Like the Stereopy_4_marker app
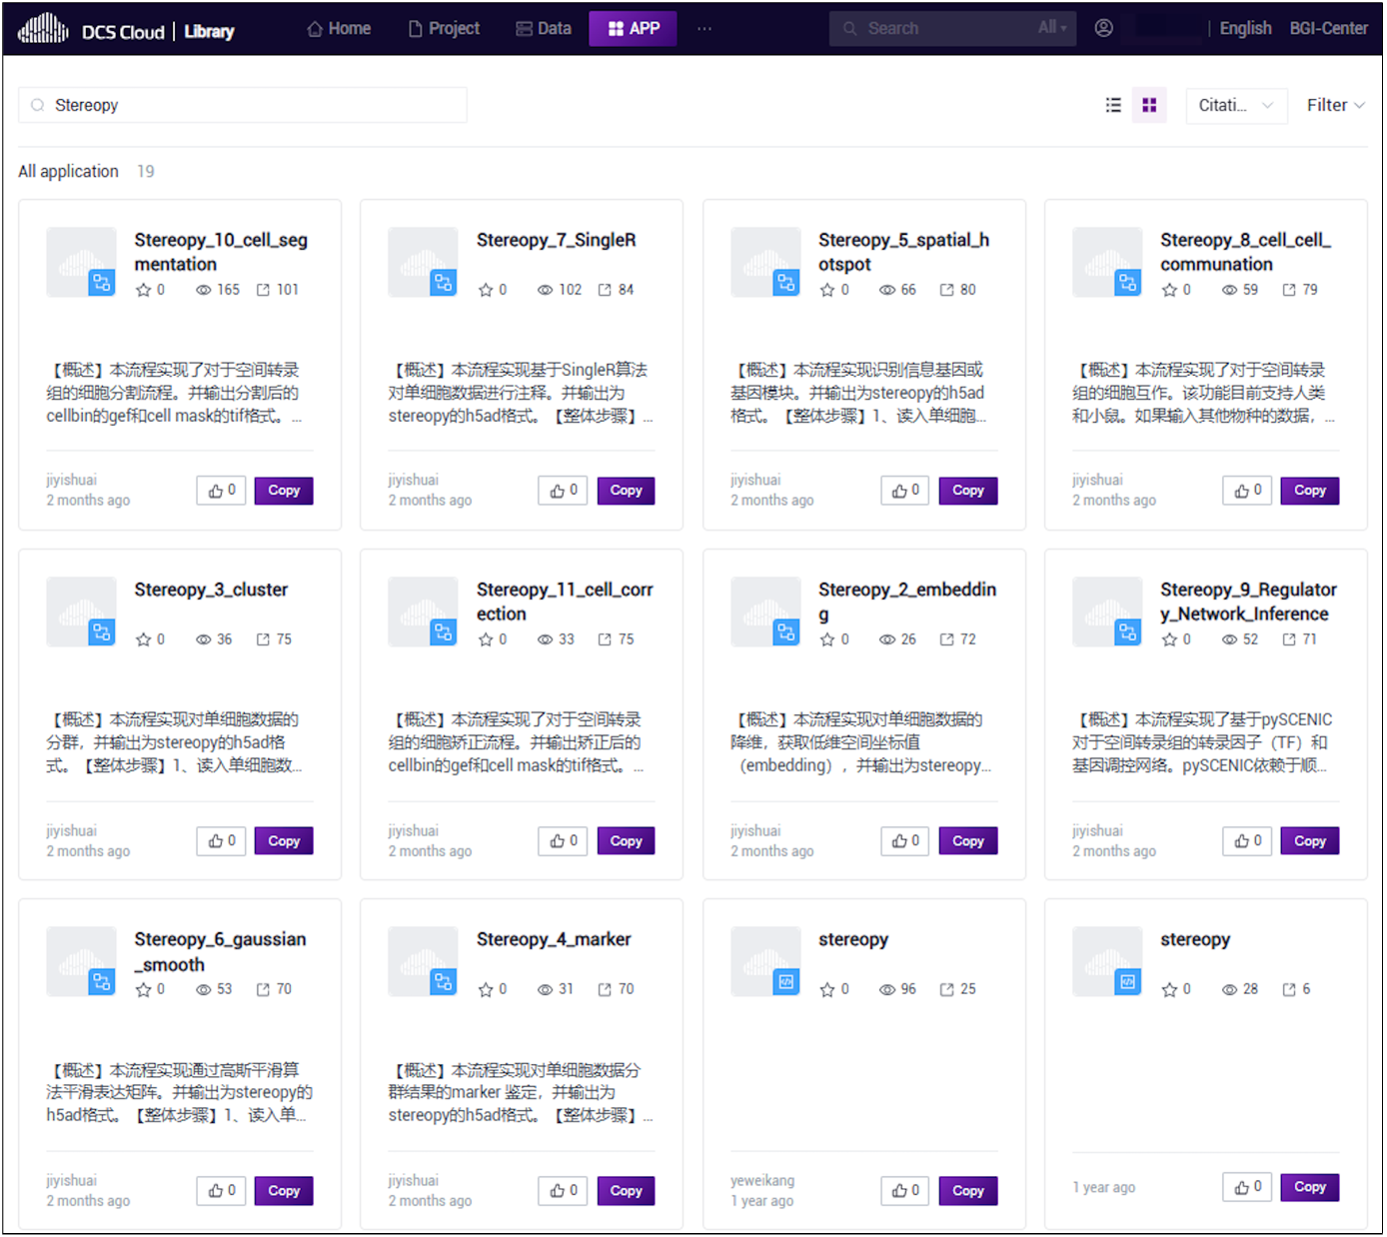Image resolution: width=1387 pixels, height=1237 pixels. click(563, 1191)
